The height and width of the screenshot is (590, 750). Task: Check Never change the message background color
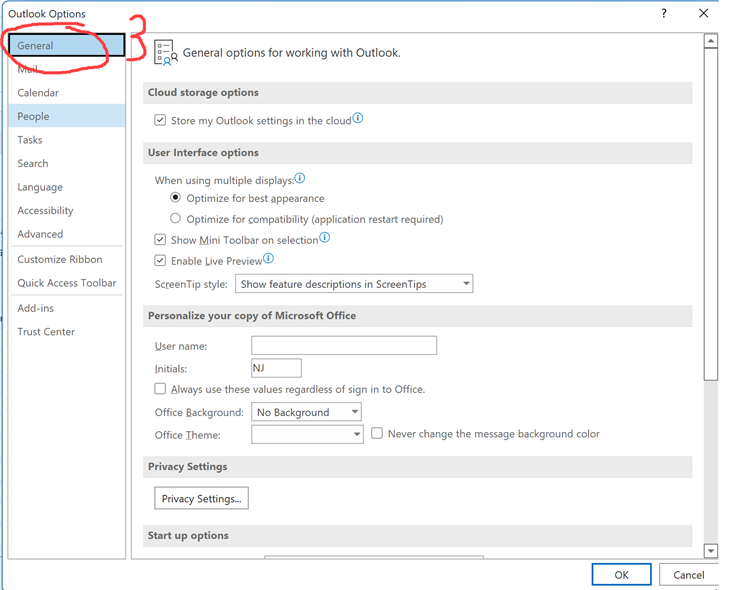point(377,434)
